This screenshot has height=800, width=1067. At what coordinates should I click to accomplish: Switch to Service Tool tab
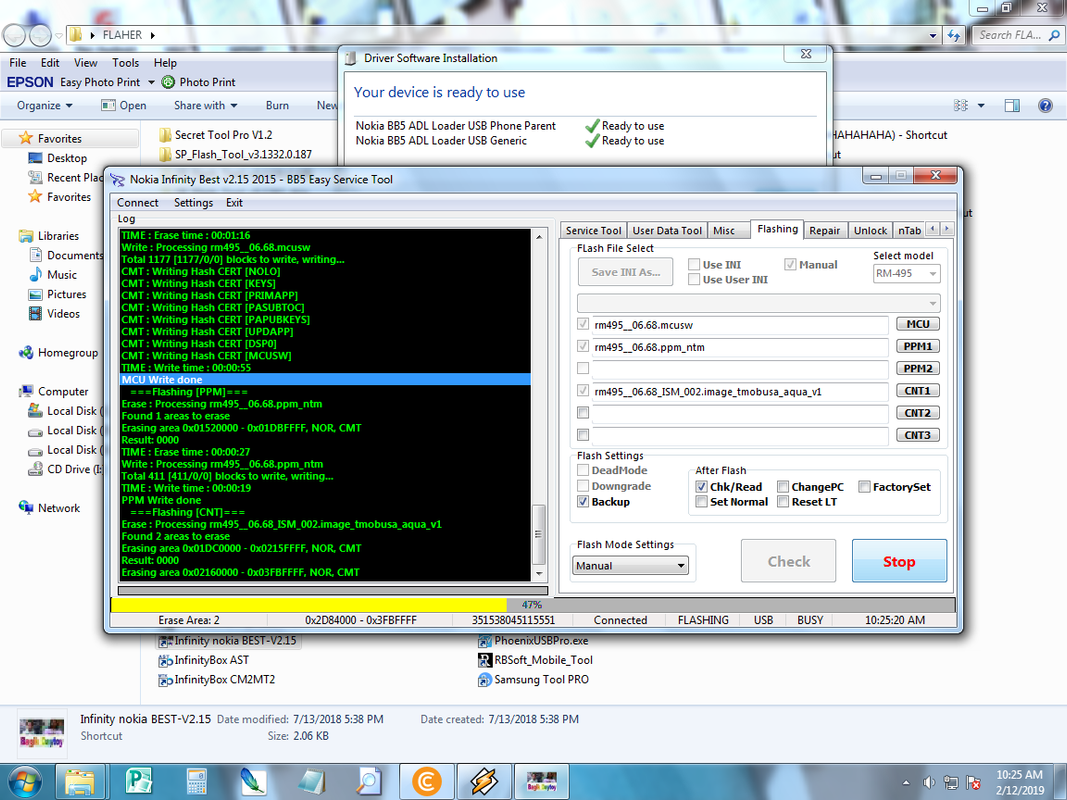(593, 231)
